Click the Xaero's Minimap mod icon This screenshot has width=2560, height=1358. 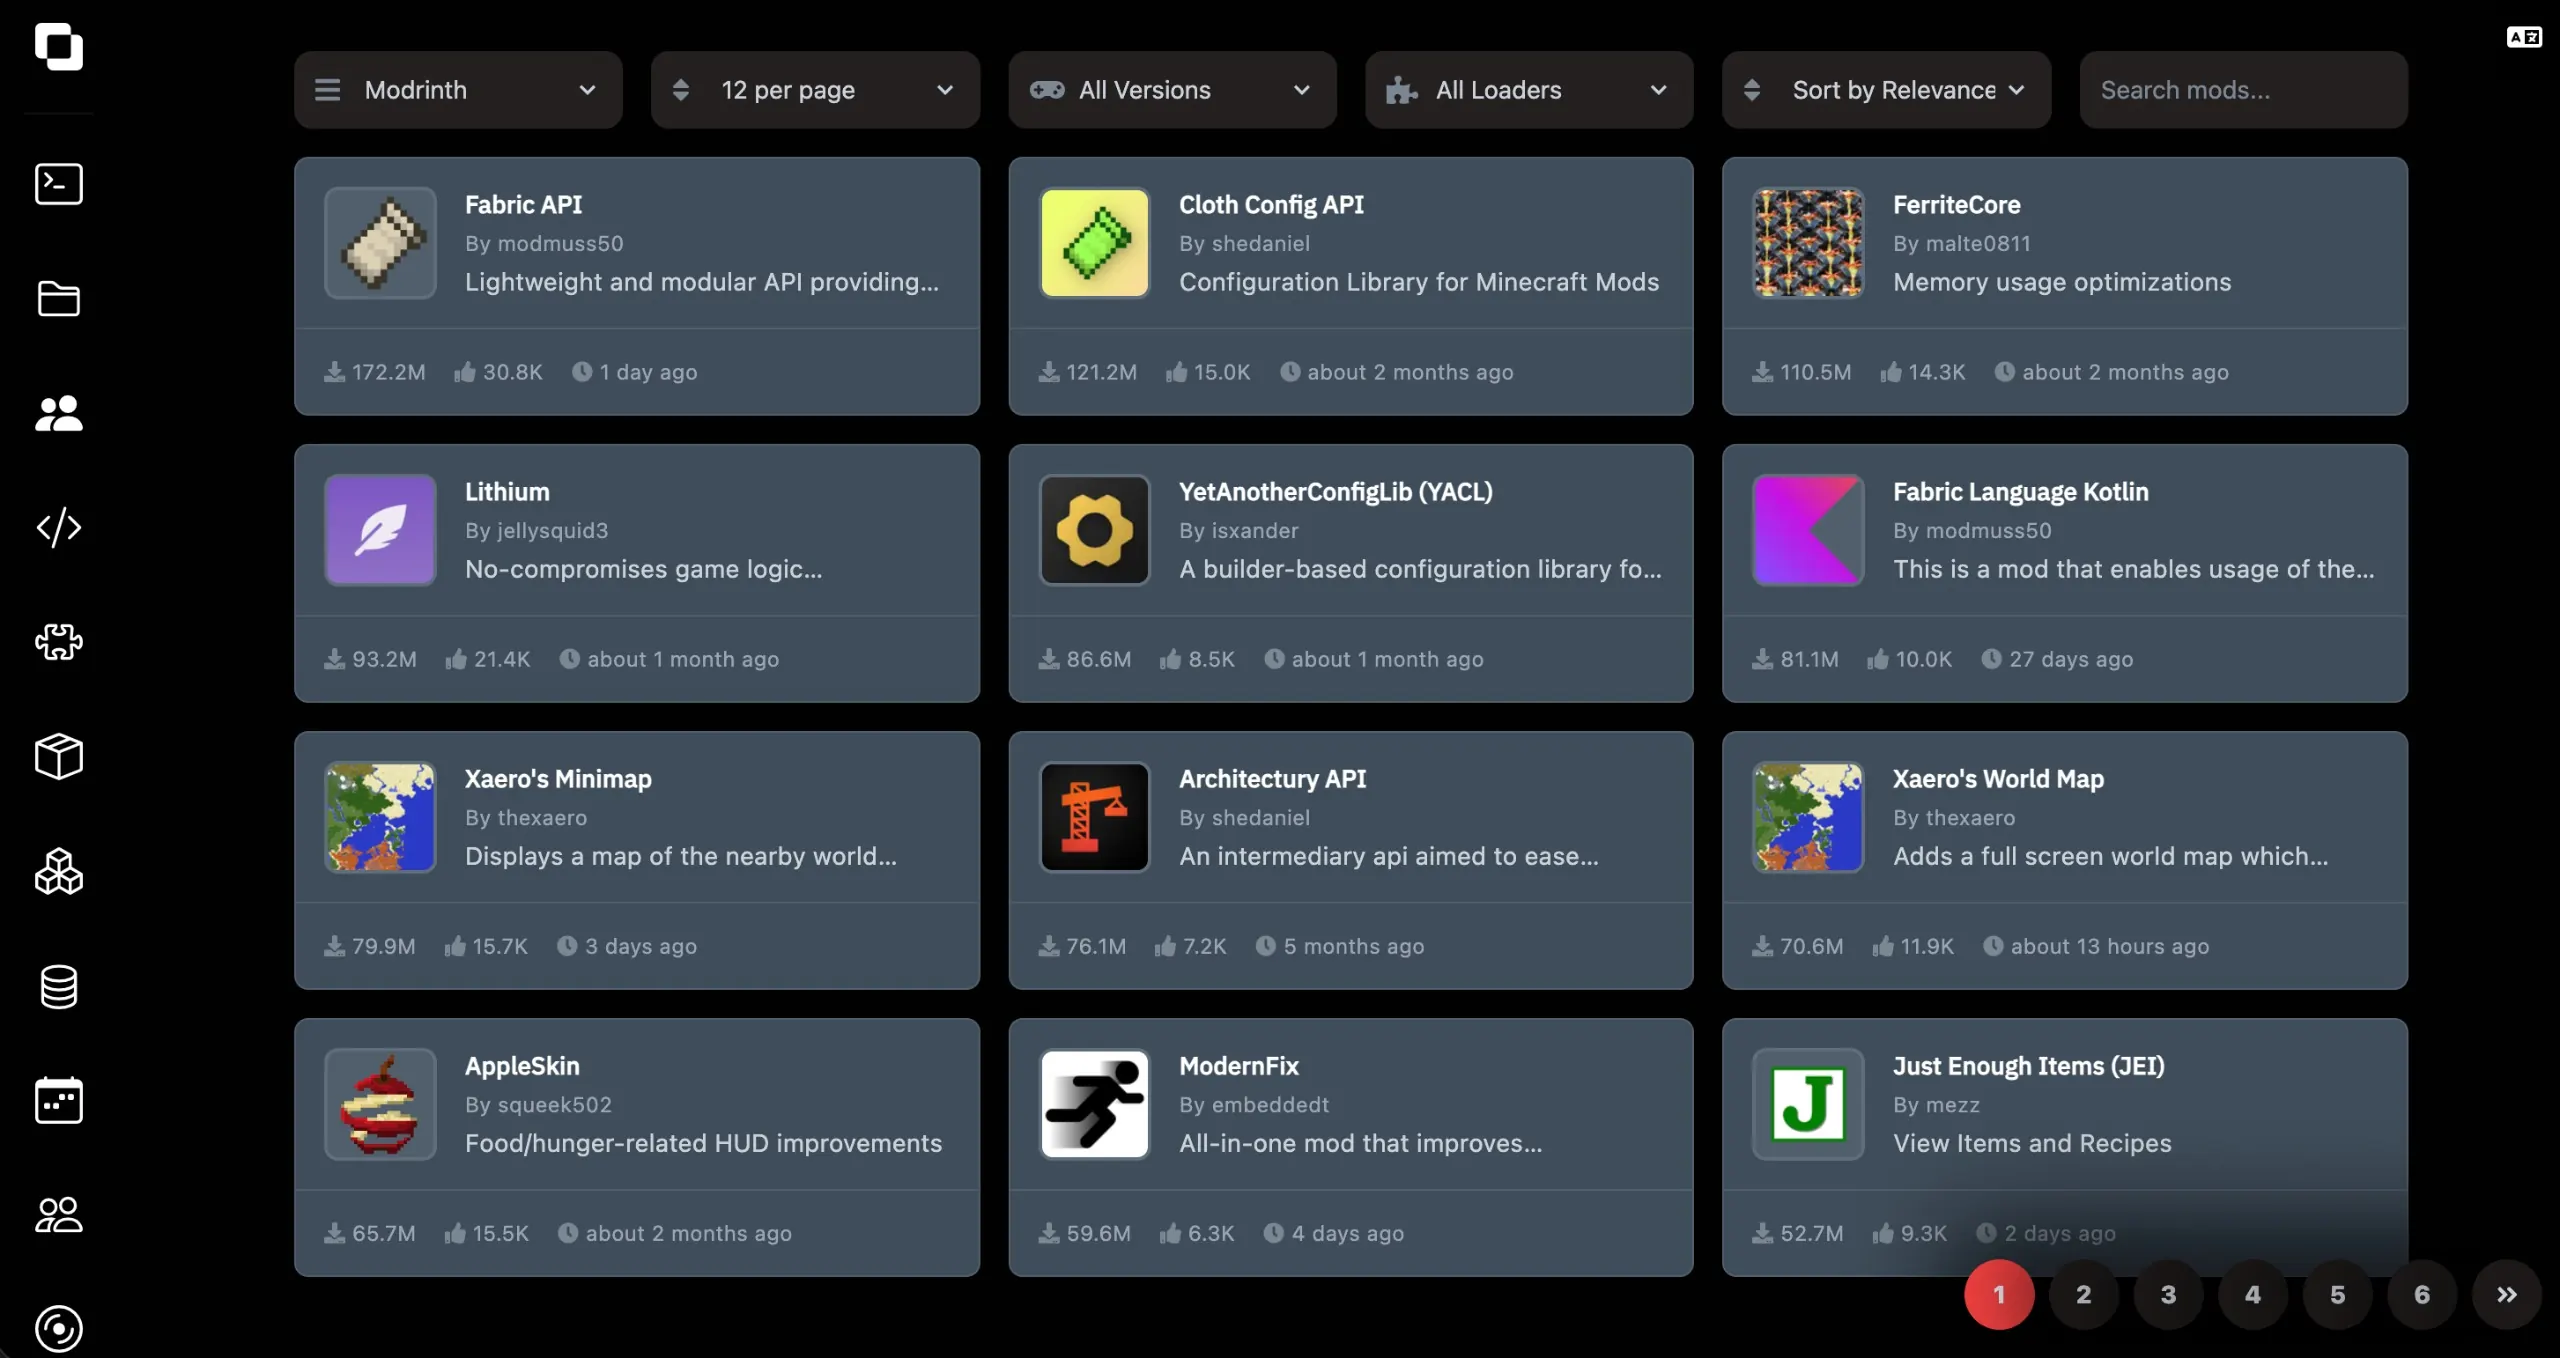click(380, 817)
